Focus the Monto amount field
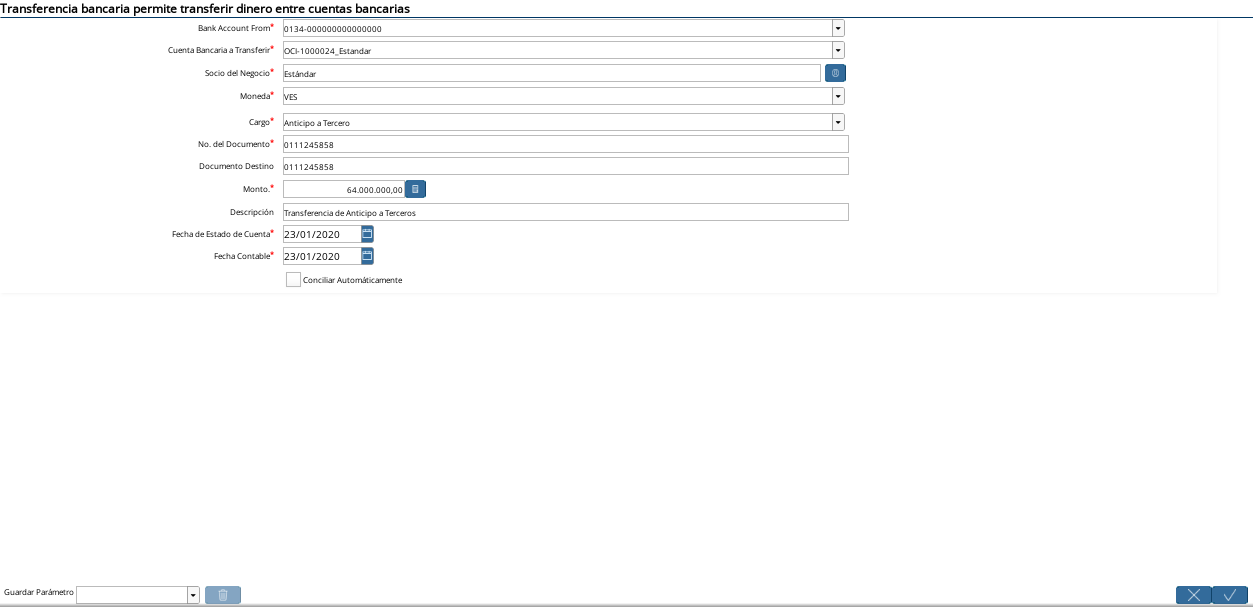The image size is (1253, 607). point(343,189)
